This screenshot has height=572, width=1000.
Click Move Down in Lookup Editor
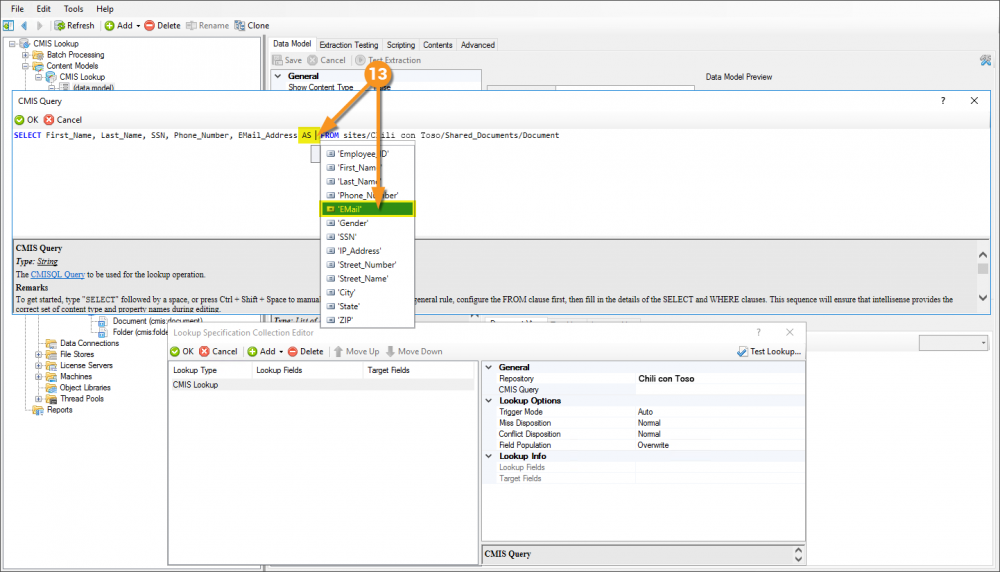414,351
